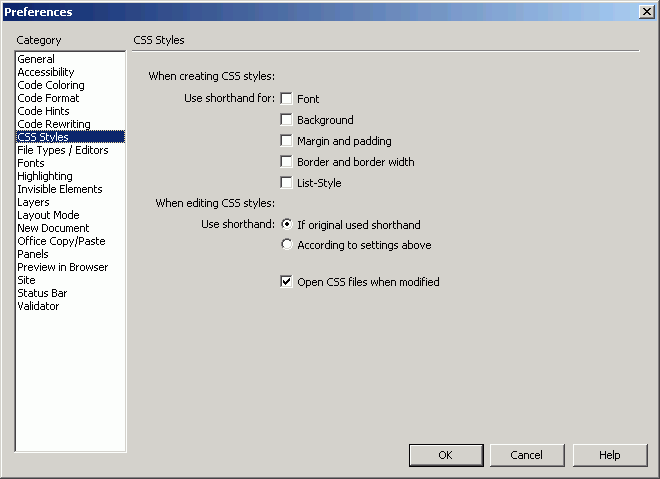
Task: Enable Background shorthand checkbox
Action: 286,120
